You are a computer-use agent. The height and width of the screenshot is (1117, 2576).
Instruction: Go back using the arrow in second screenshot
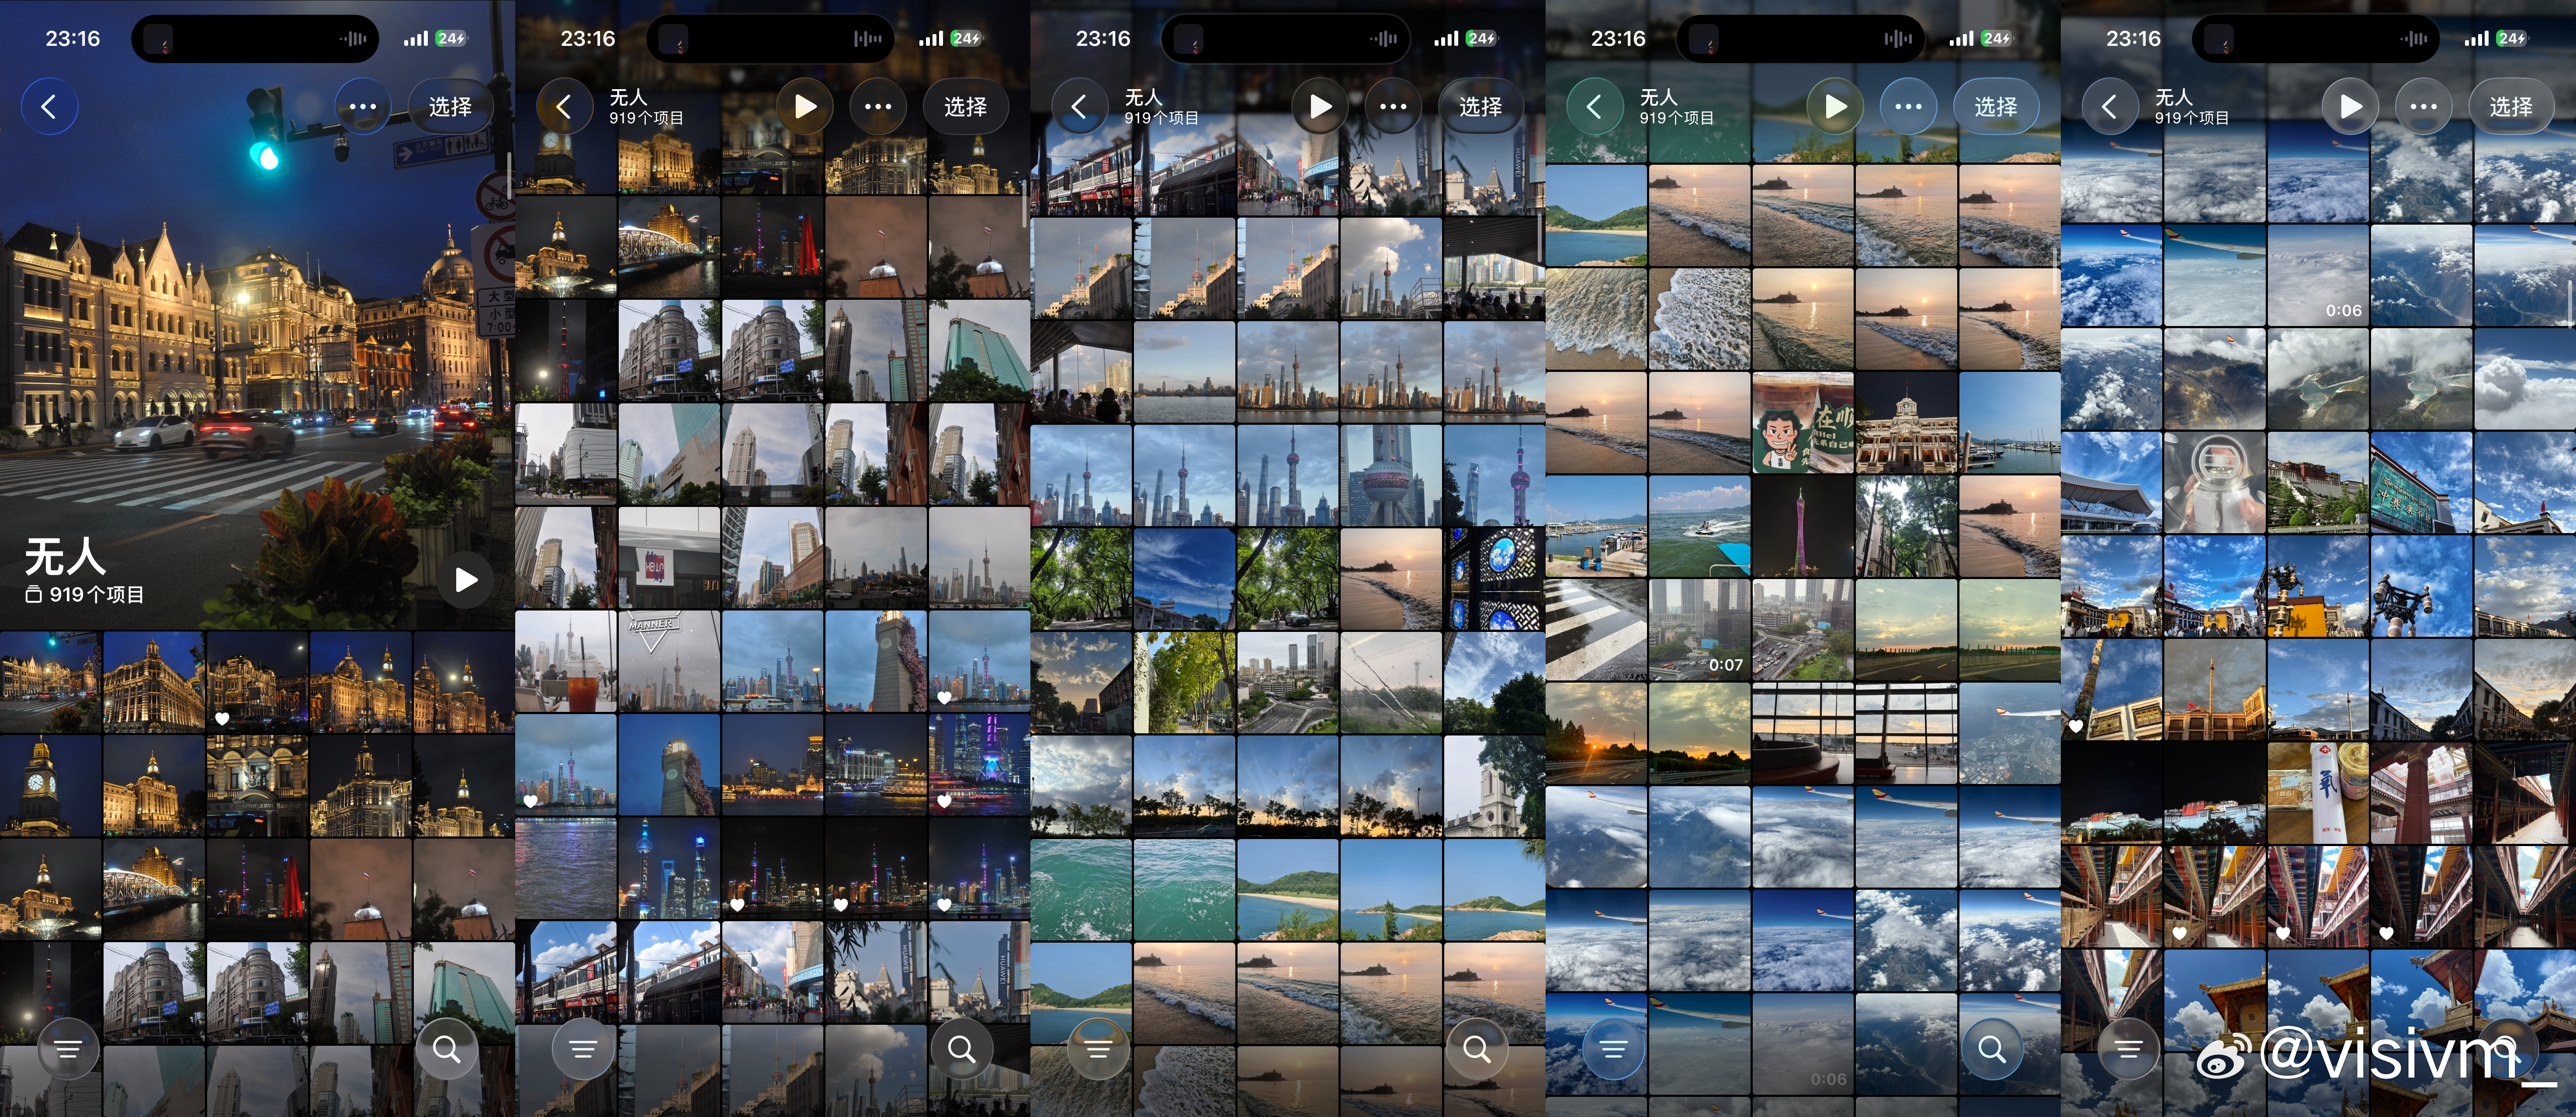564,106
